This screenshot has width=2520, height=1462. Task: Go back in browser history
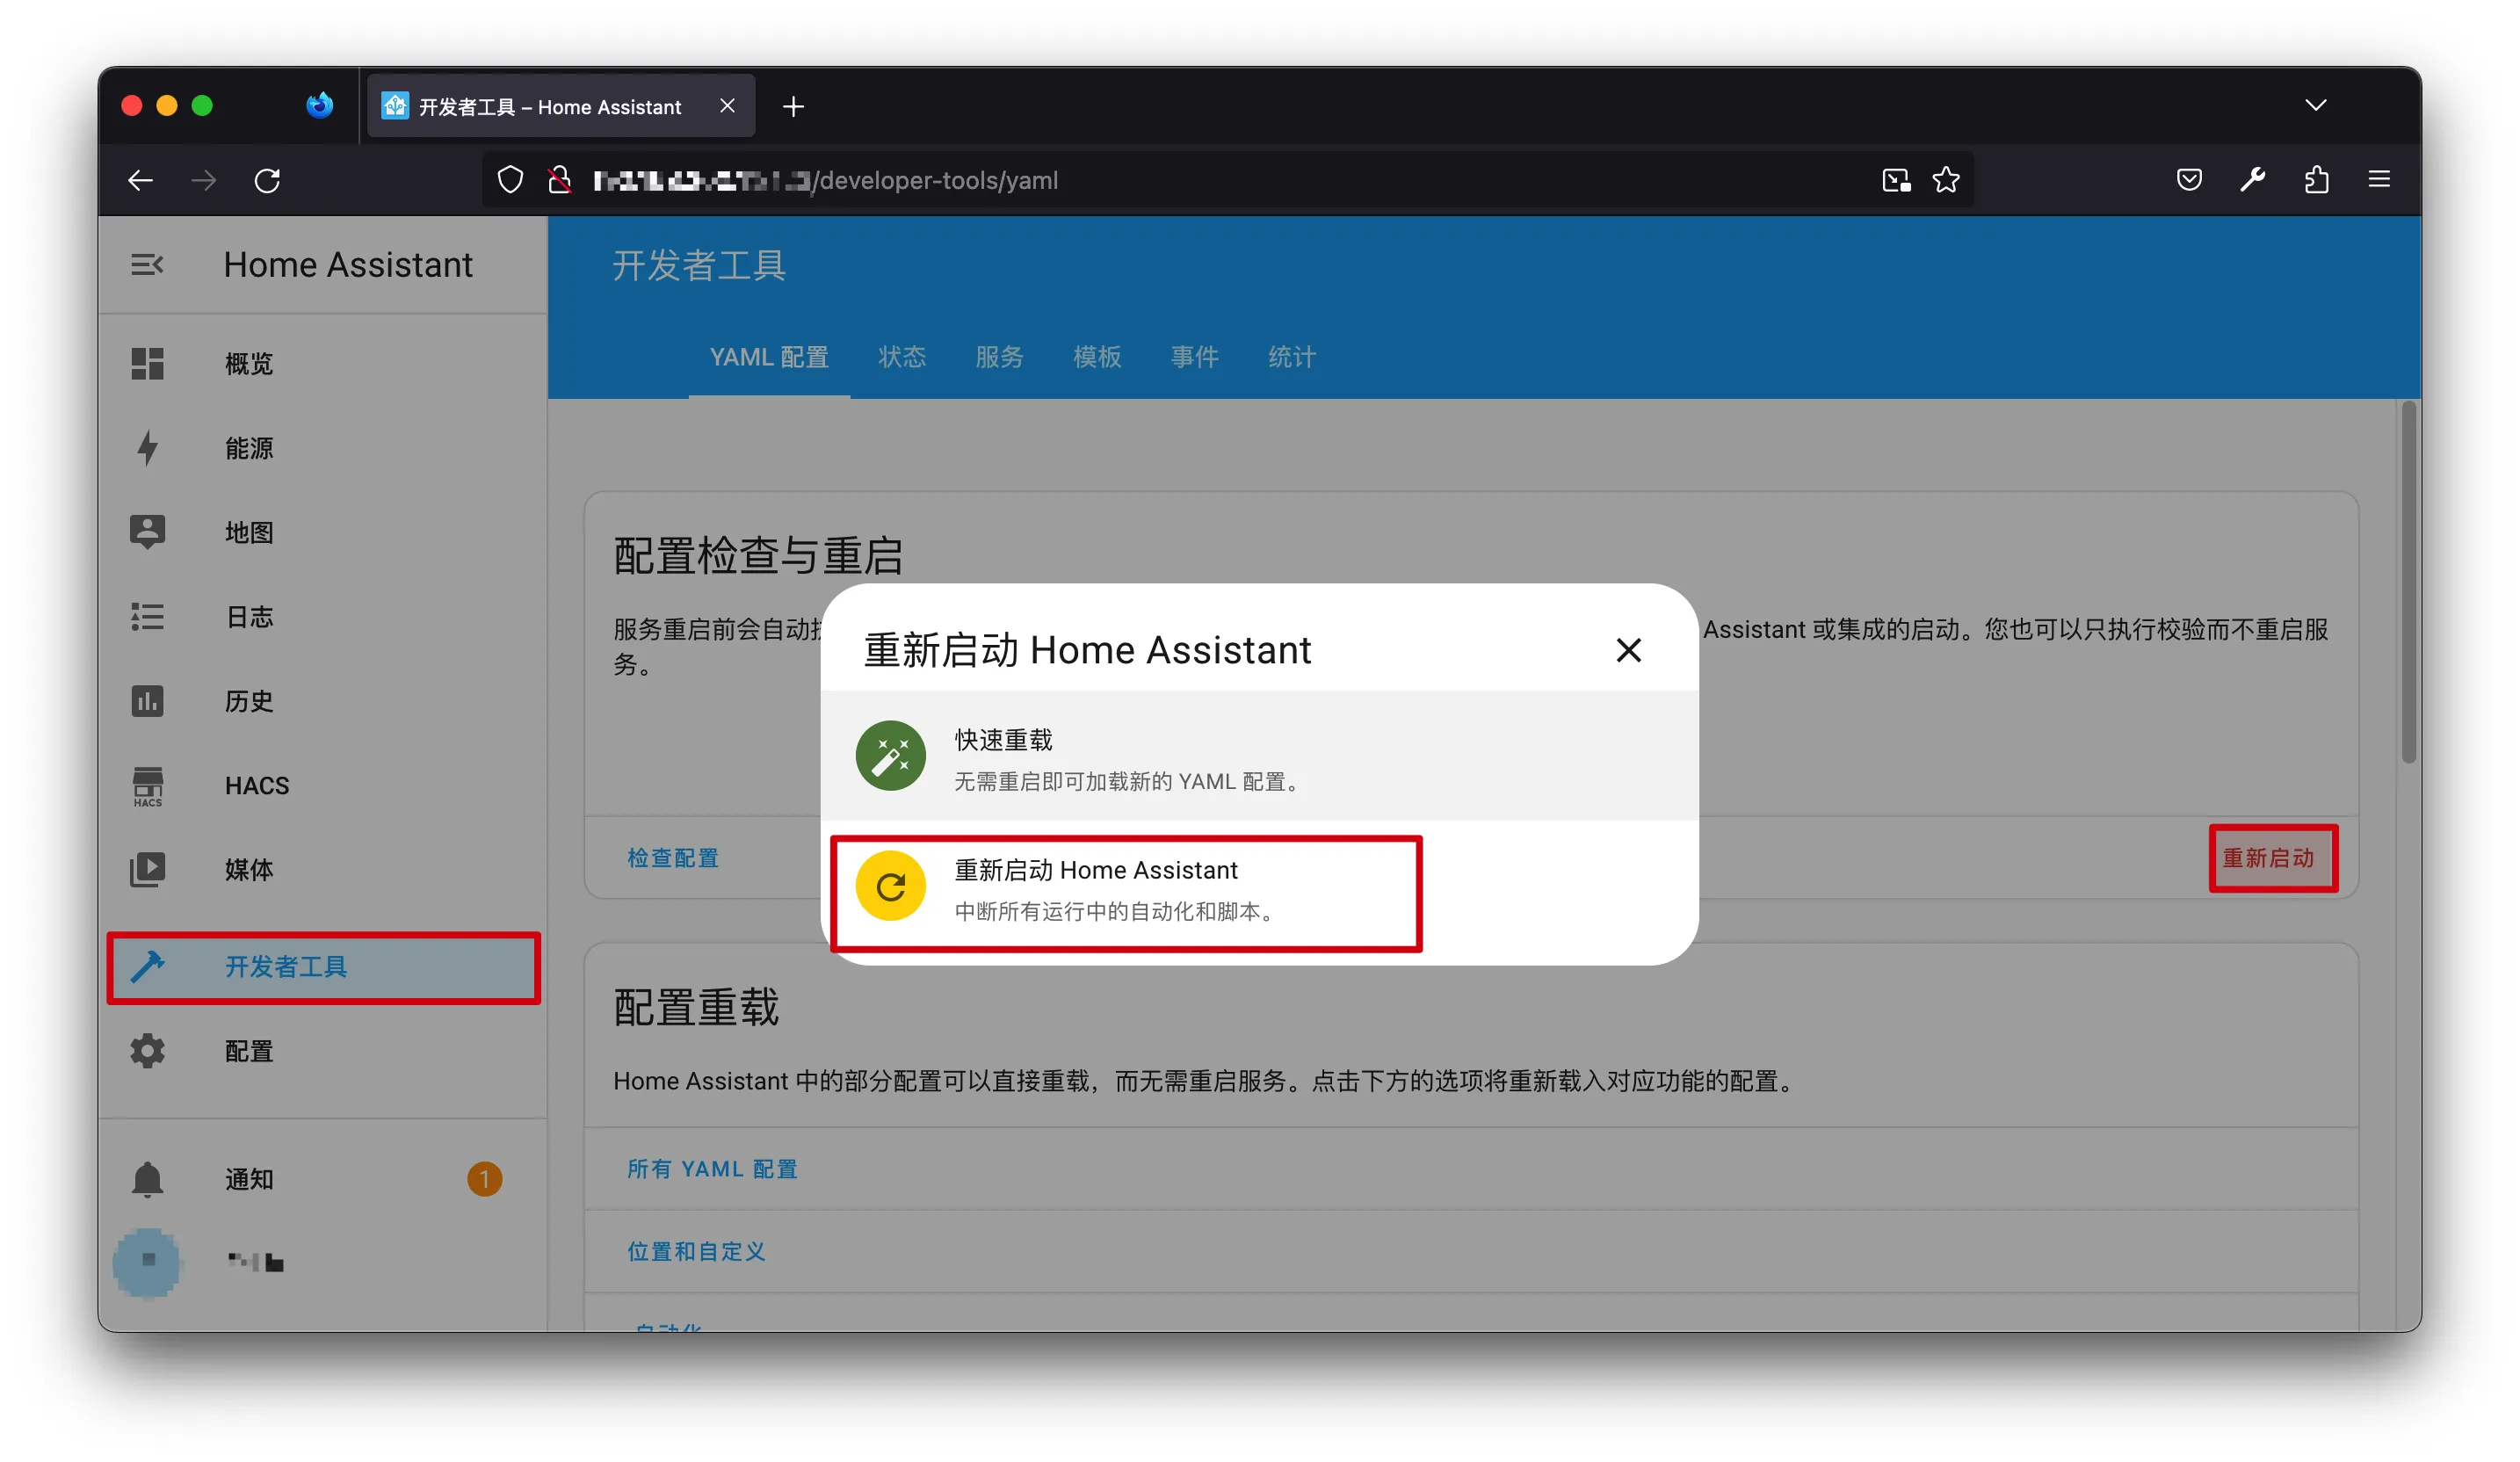click(x=141, y=180)
